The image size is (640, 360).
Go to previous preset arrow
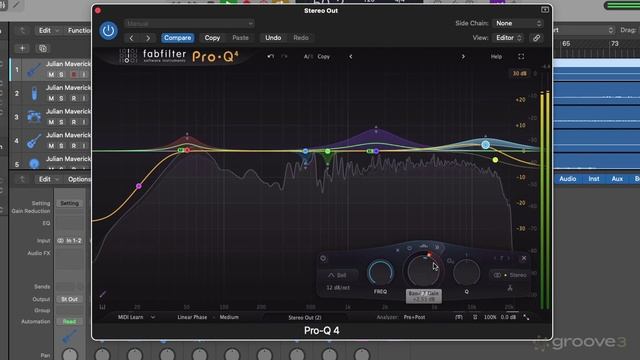click(x=131, y=38)
